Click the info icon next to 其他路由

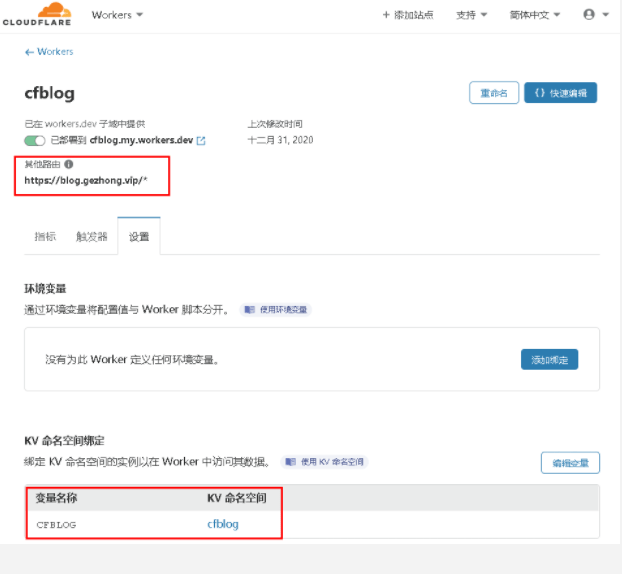(x=68, y=164)
